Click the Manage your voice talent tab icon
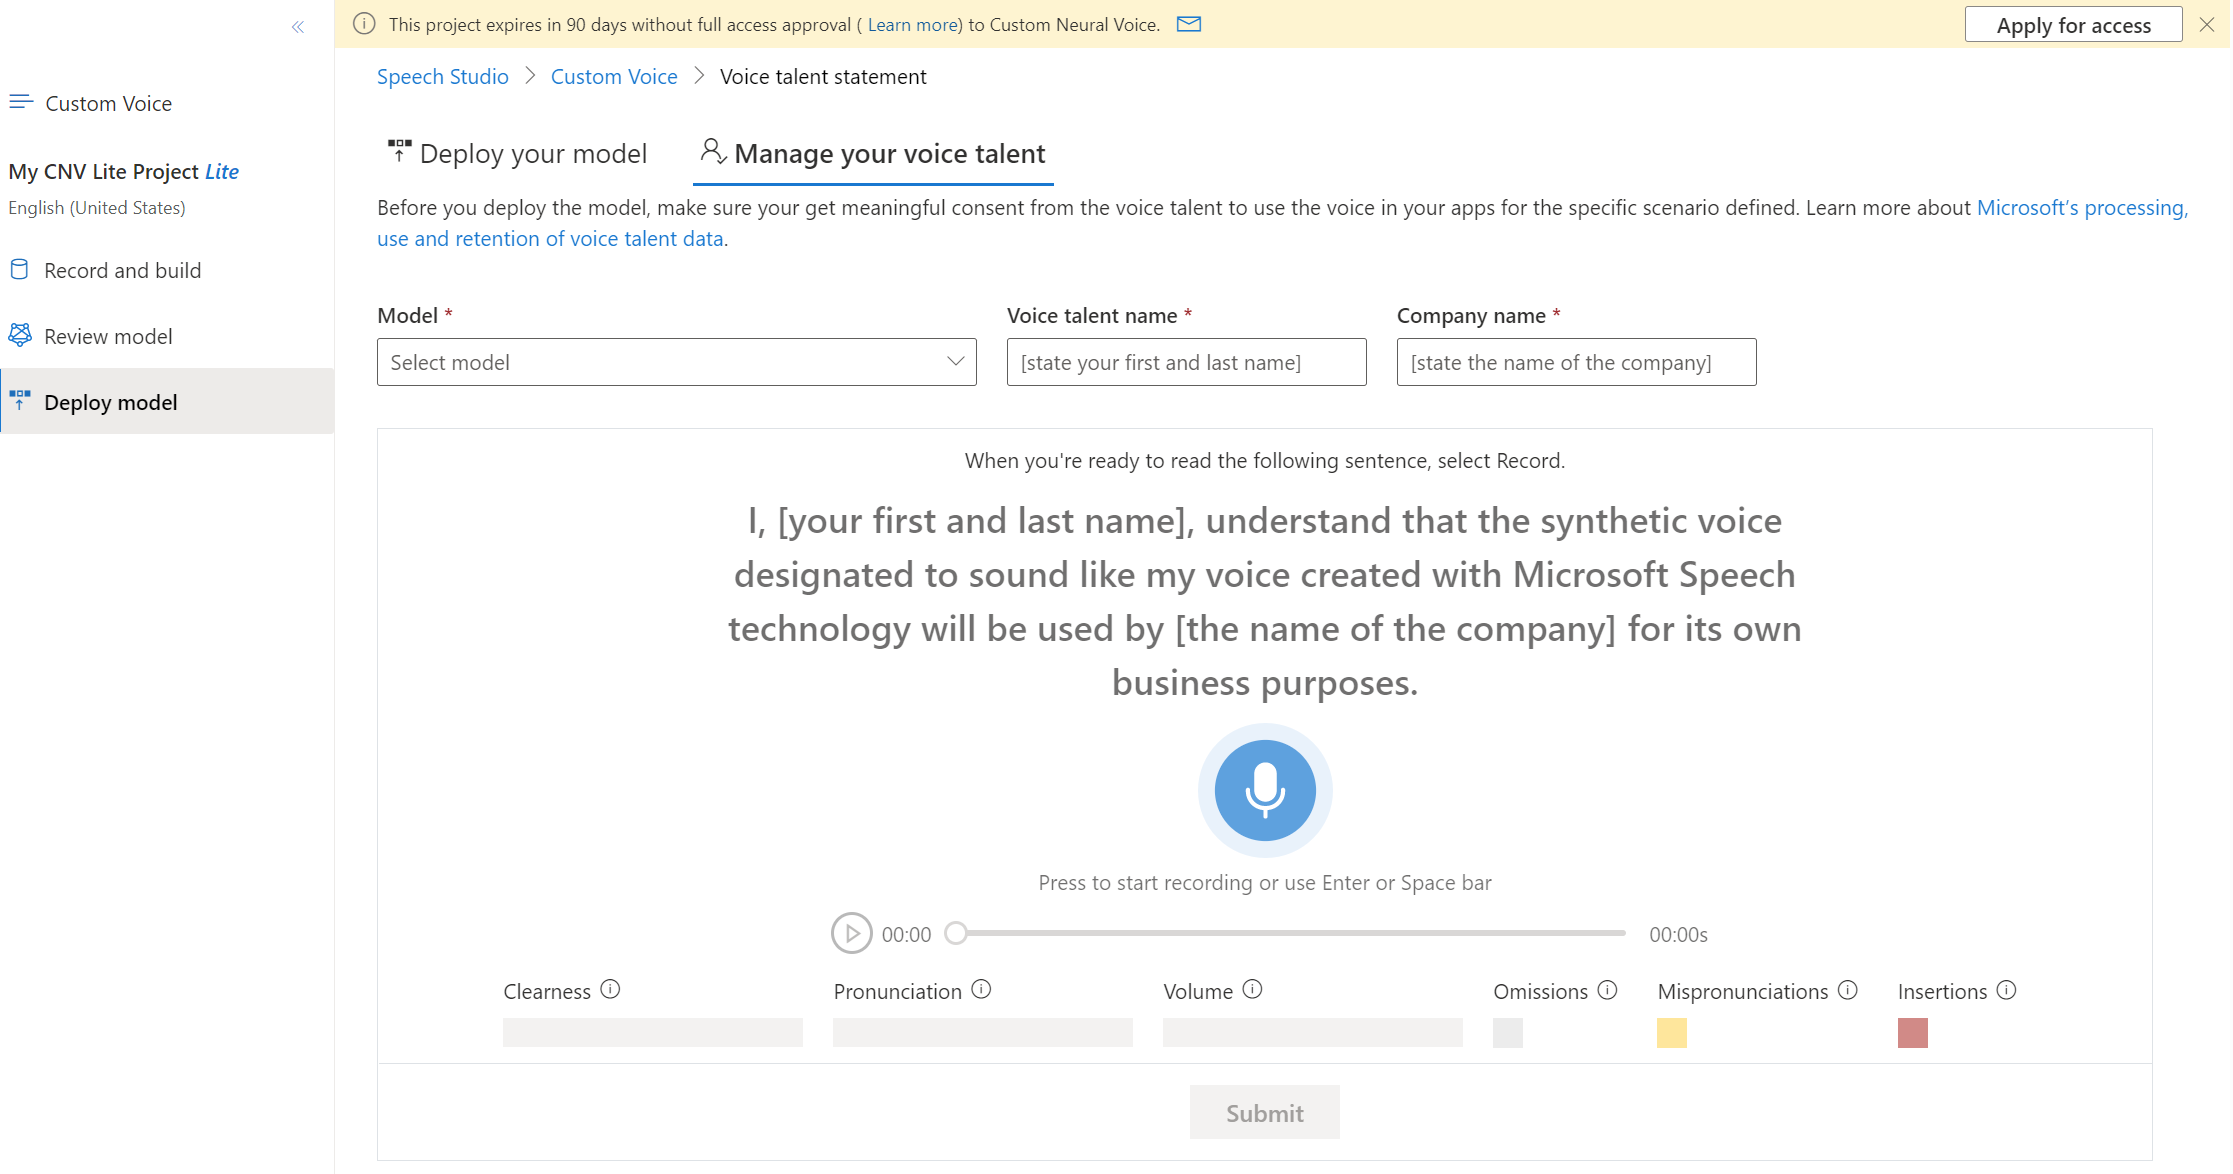This screenshot has height=1174, width=2233. pos(710,152)
